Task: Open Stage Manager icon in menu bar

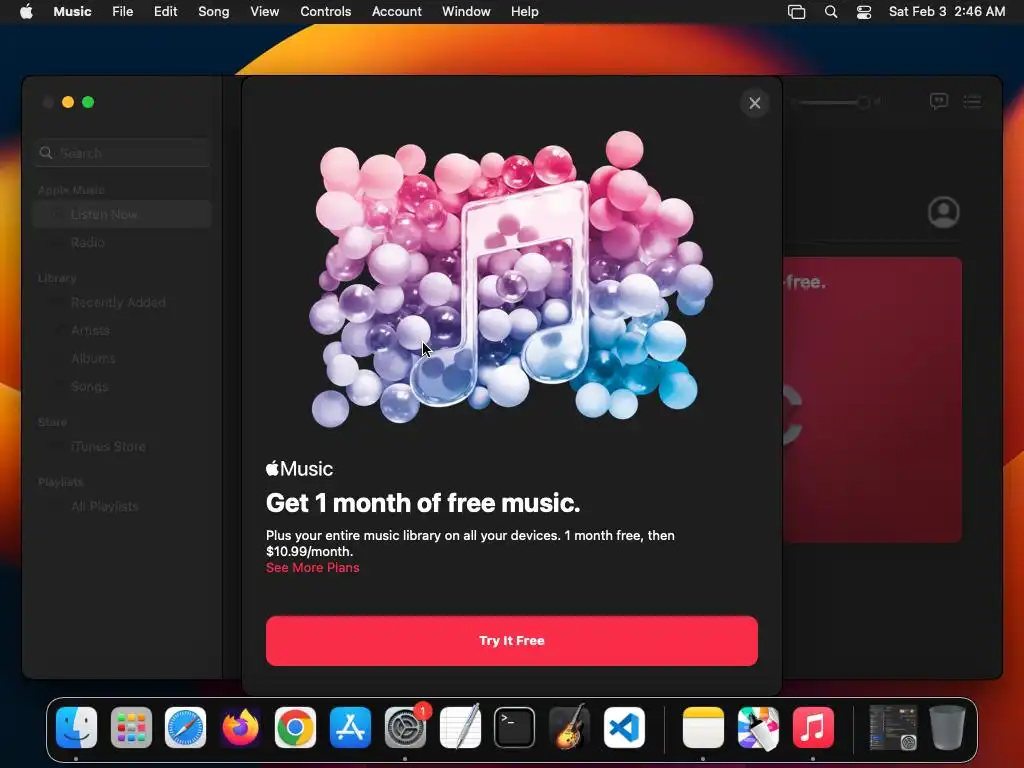Action: click(796, 12)
